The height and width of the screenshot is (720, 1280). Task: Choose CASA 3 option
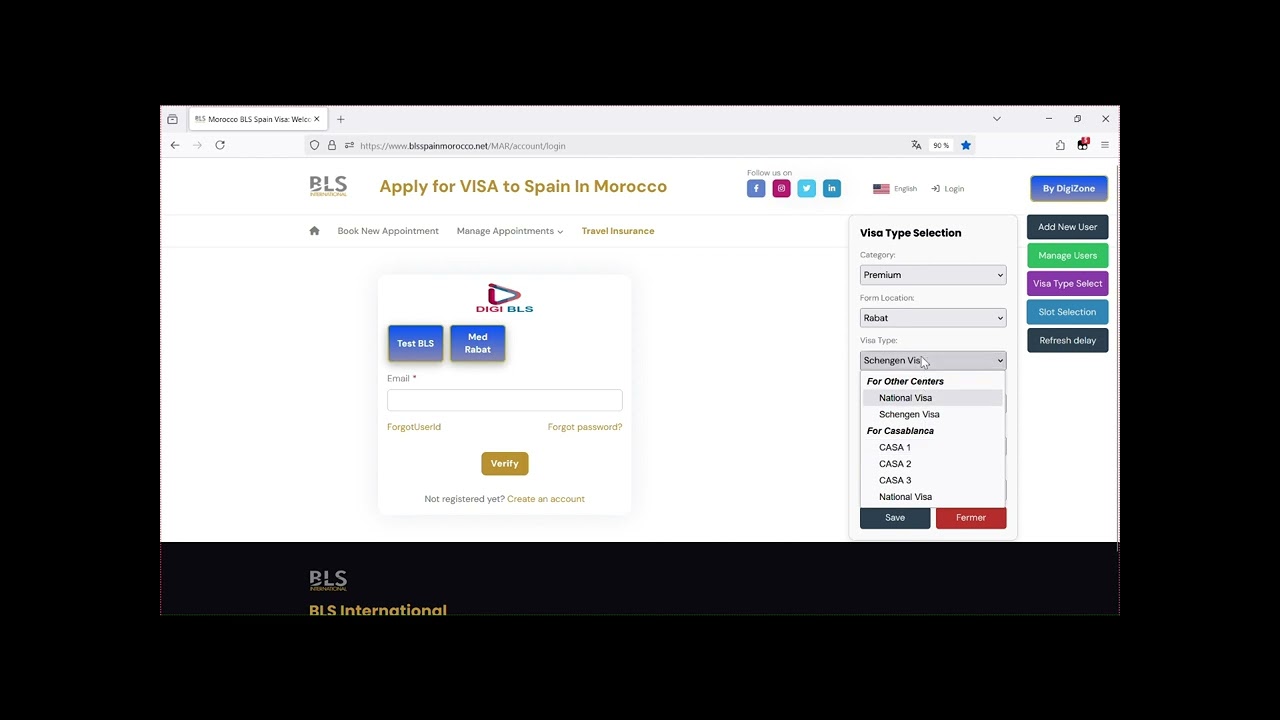[x=932, y=480]
